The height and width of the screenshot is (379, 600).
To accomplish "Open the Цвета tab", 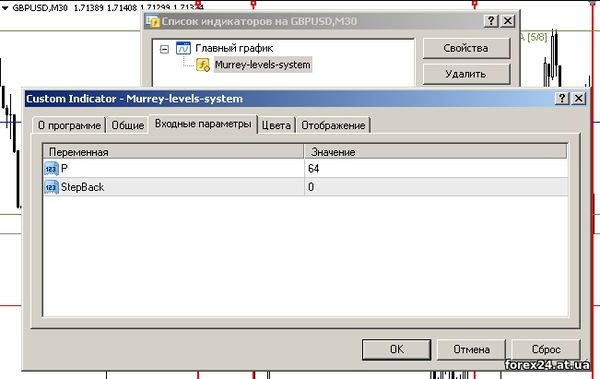I will coord(276,125).
